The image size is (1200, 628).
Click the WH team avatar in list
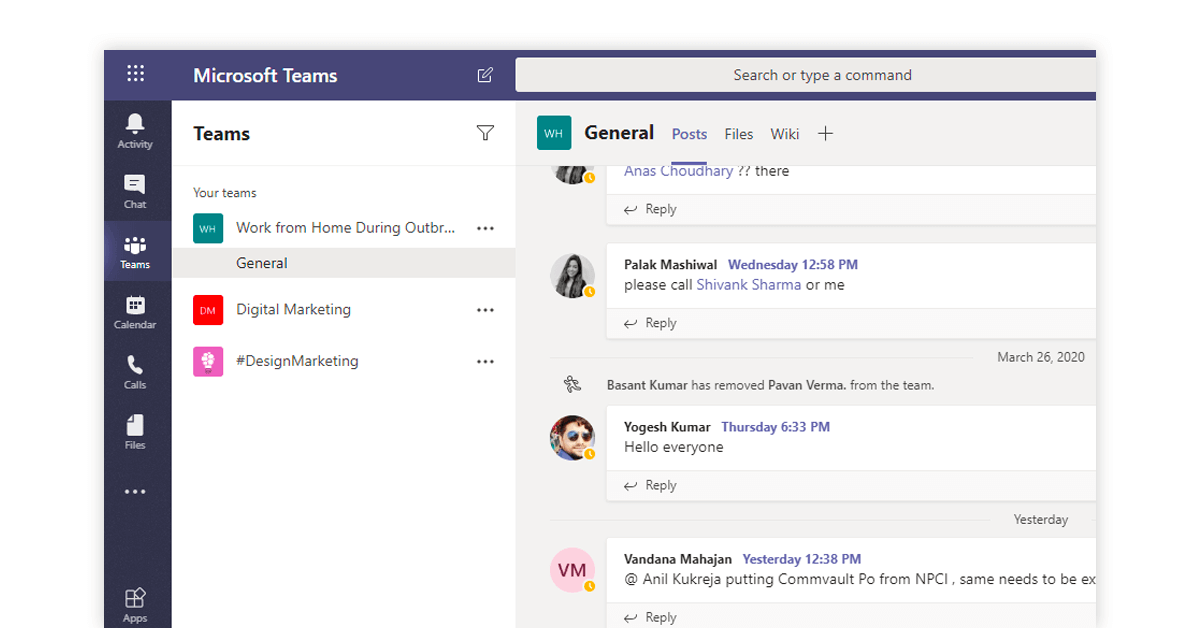click(208, 228)
